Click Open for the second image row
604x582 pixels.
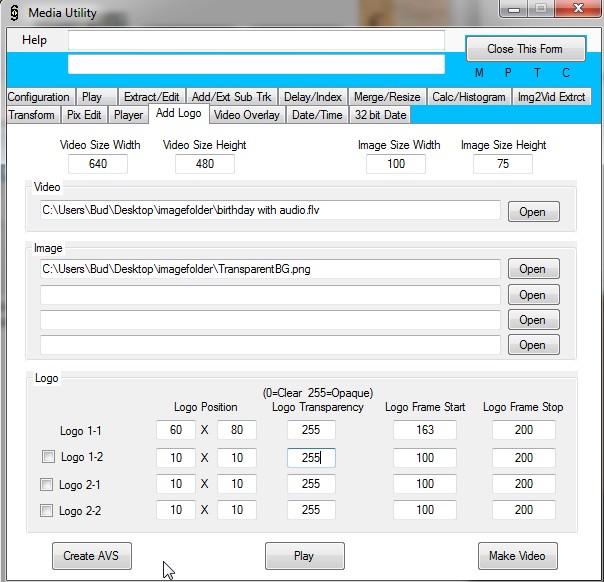pos(534,295)
